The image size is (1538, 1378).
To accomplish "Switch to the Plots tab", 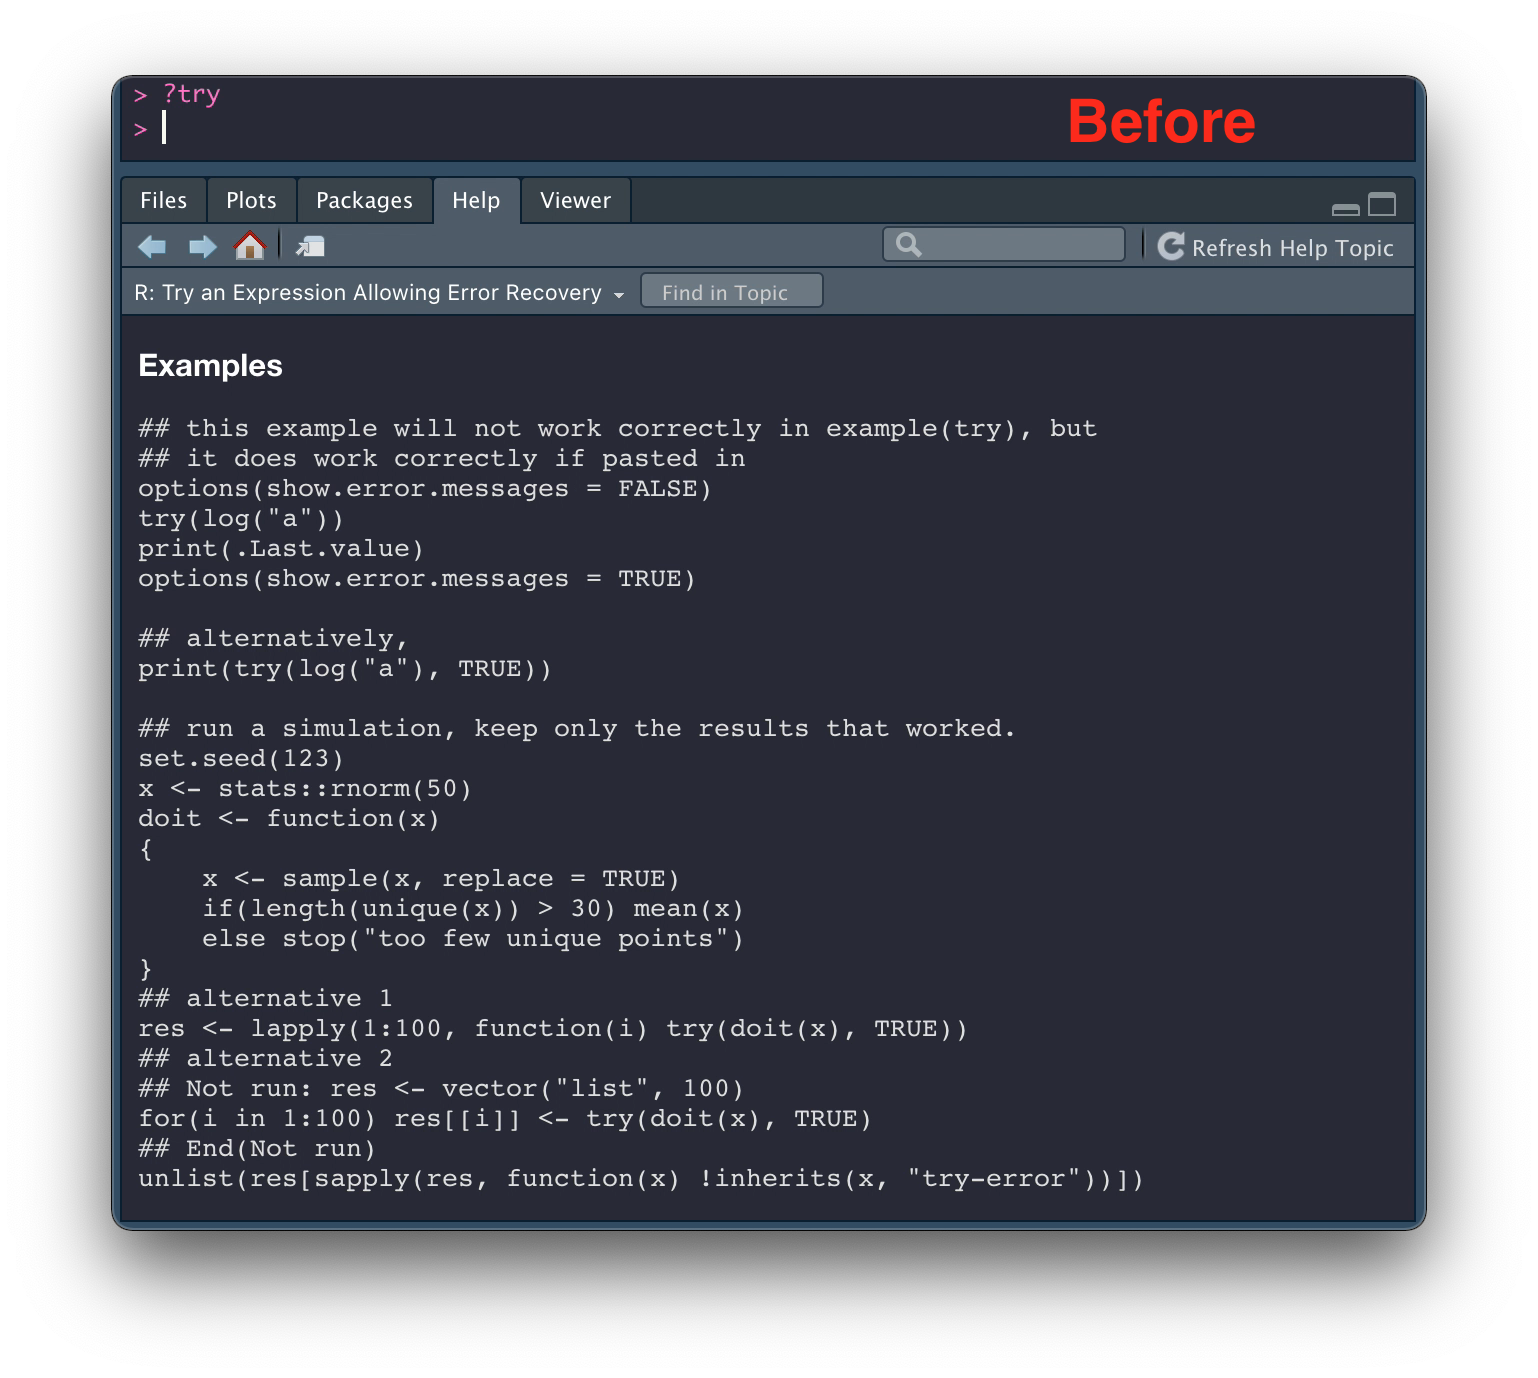I will pyautogui.click(x=251, y=200).
